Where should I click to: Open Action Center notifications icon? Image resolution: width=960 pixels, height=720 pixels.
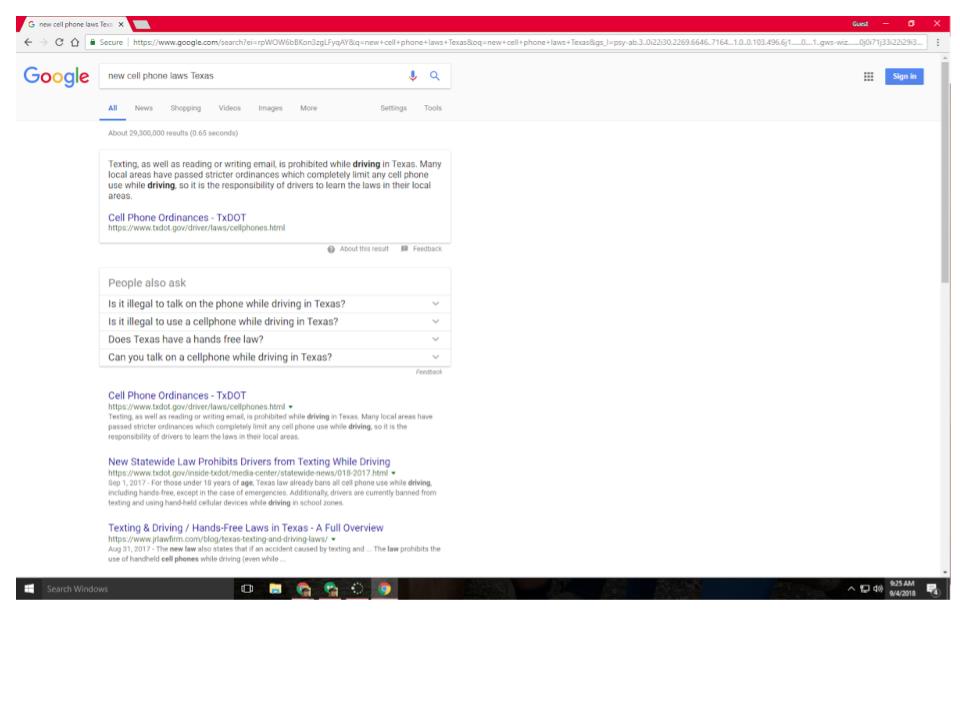coord(932,589)
